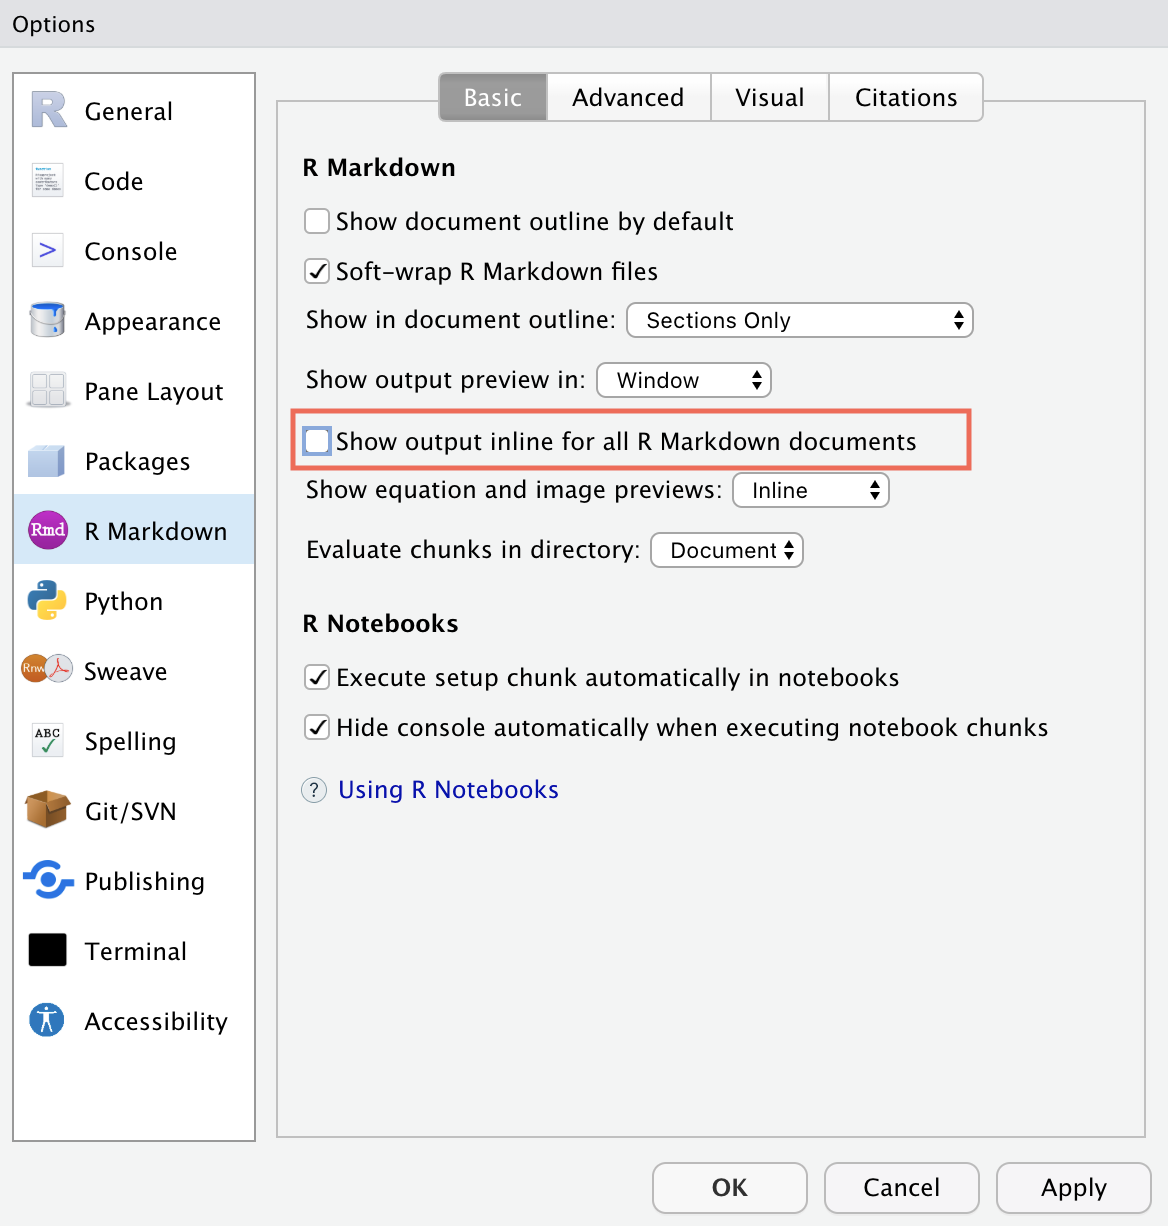Disable soft-wrap for R Markdown files
The height and width of the screenshot is (1226, 1168).
(316, 271)
